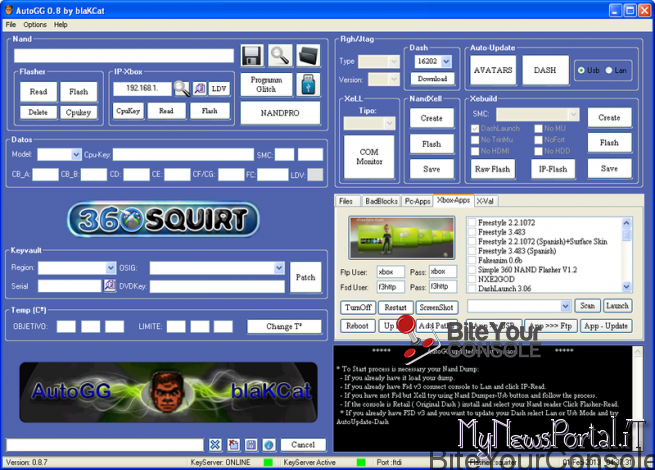Click the Raw Flash button

pos(493,169)
